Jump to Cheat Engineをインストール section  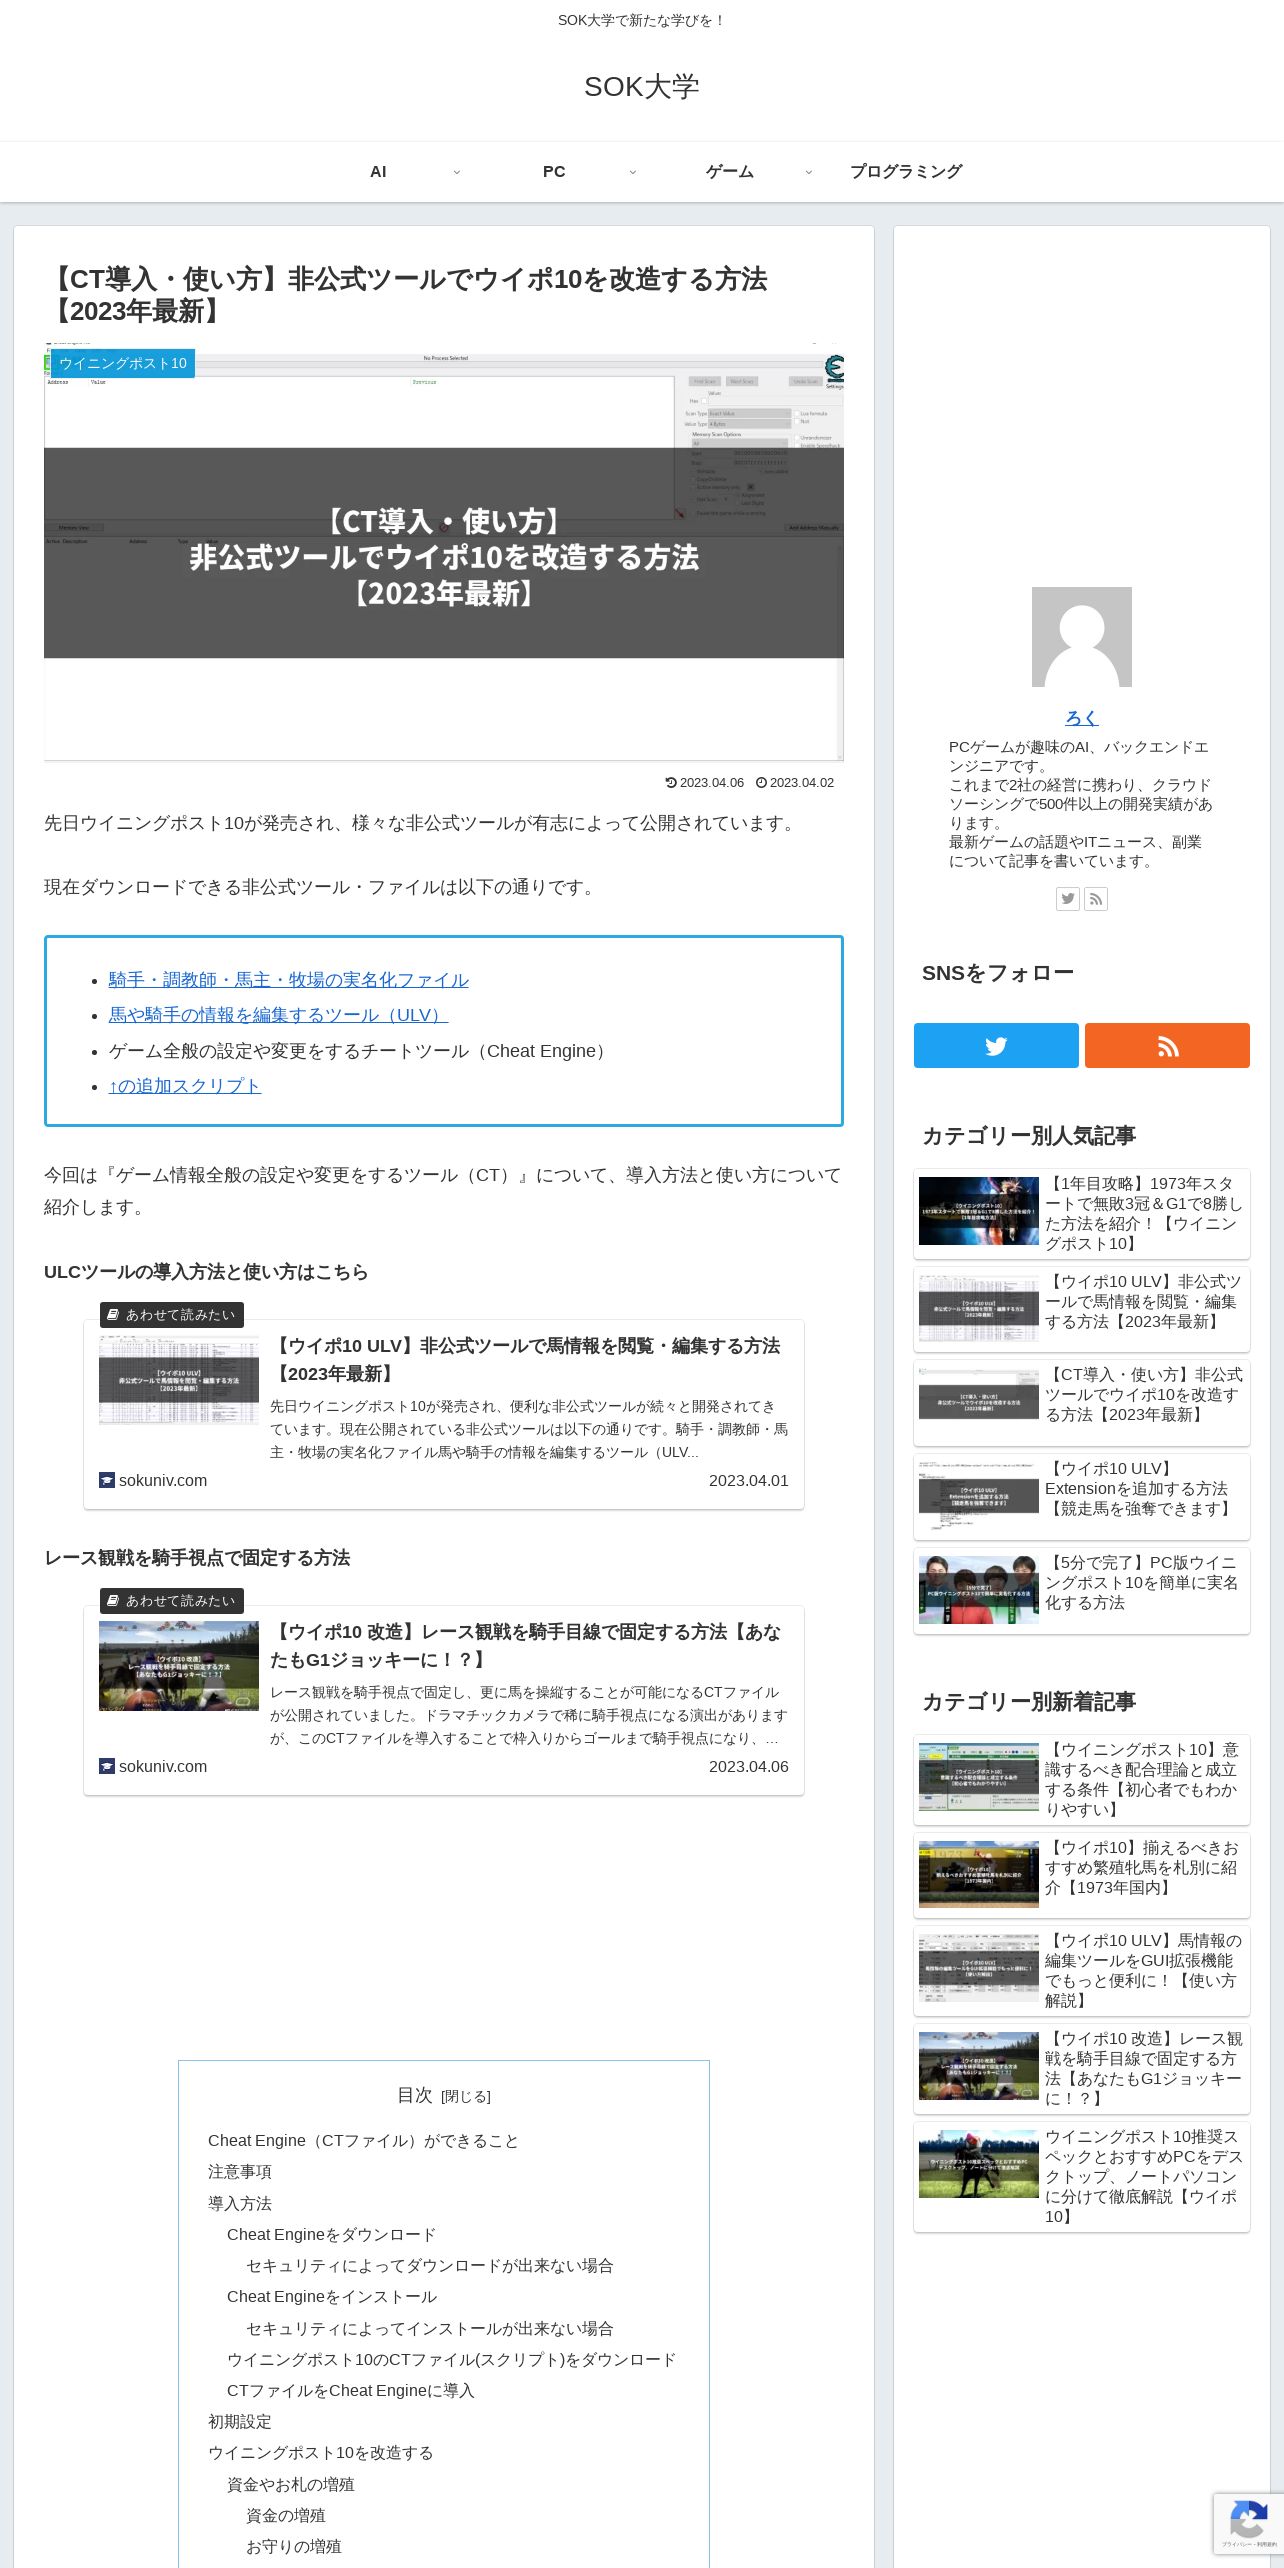[331, 2296]
